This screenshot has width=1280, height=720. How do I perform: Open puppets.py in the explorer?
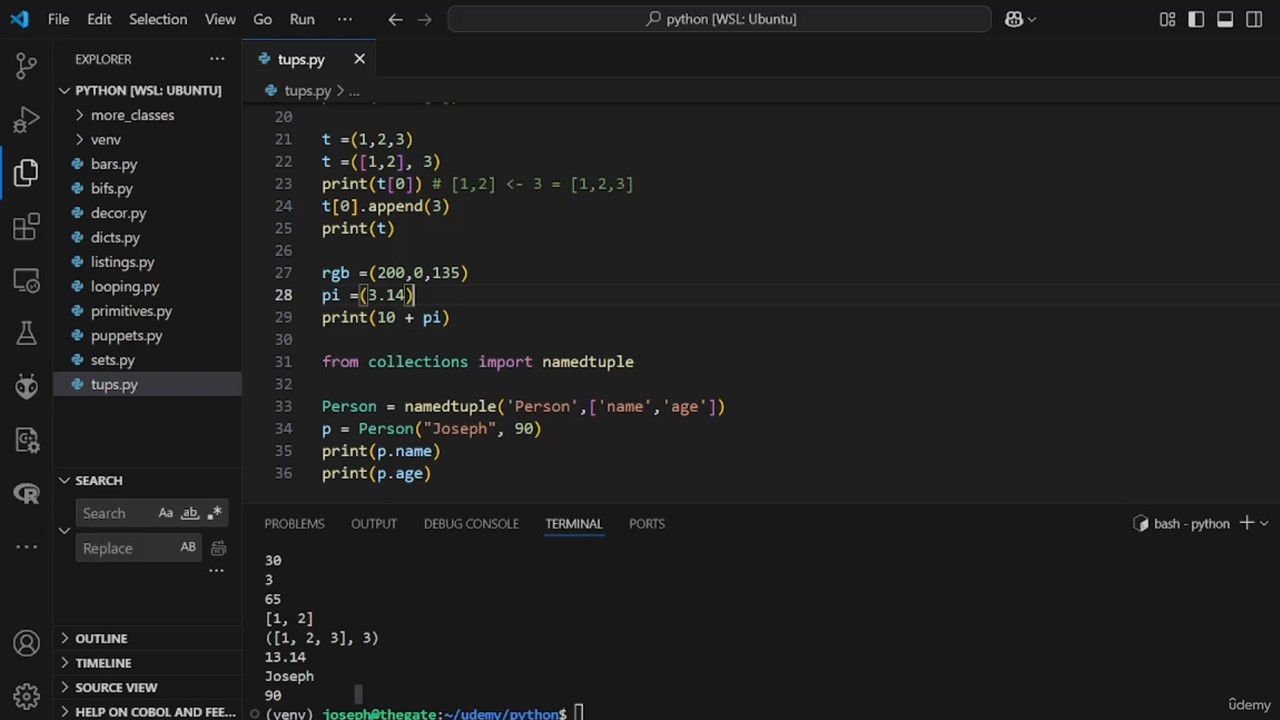click(x=148, y=336)
